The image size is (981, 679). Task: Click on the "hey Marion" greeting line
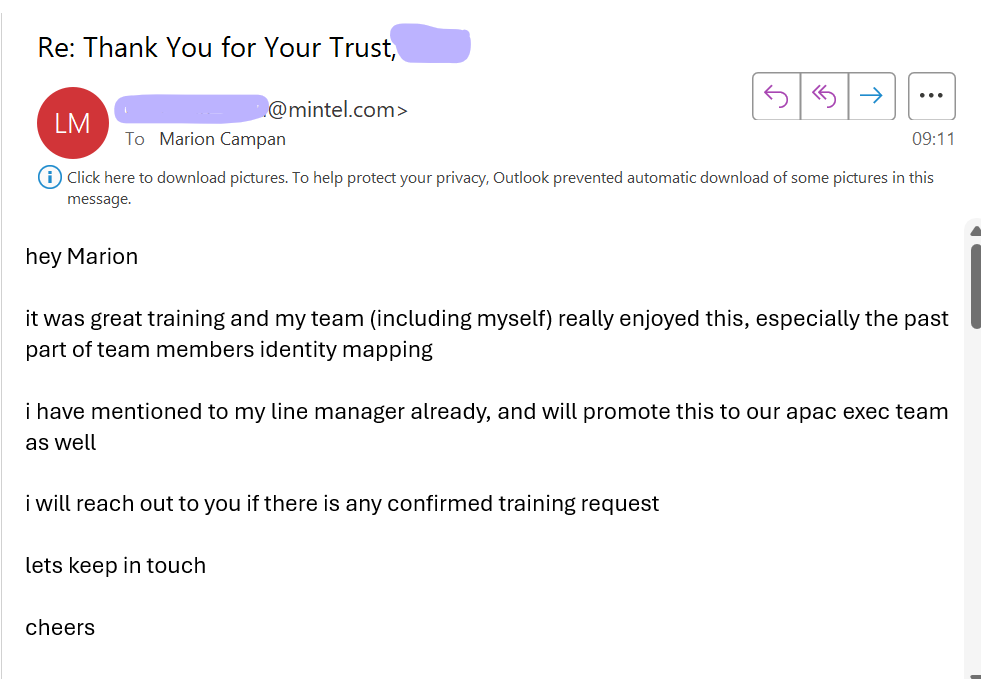point(81,257)
